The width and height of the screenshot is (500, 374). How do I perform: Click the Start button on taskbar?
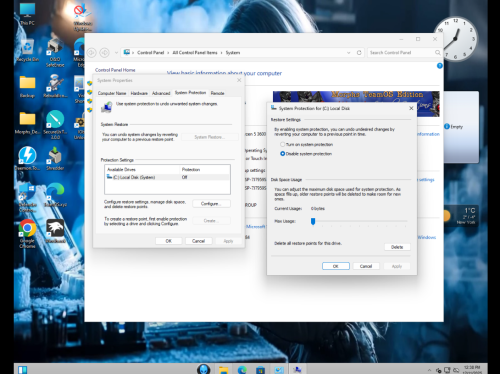pyautogui.click(x=23, y=370)
